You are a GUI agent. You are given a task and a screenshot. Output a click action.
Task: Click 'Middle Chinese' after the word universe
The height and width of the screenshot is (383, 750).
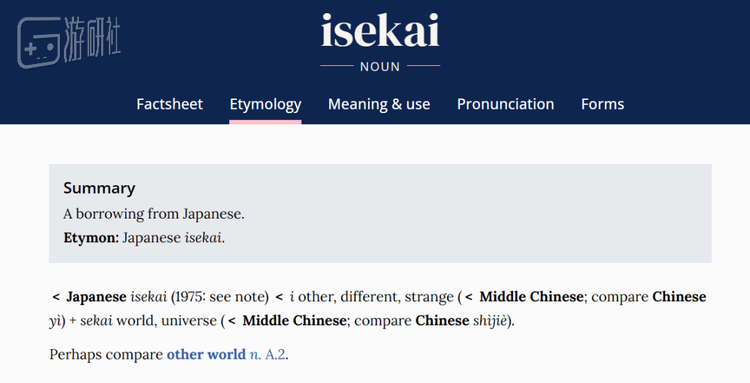294,320
